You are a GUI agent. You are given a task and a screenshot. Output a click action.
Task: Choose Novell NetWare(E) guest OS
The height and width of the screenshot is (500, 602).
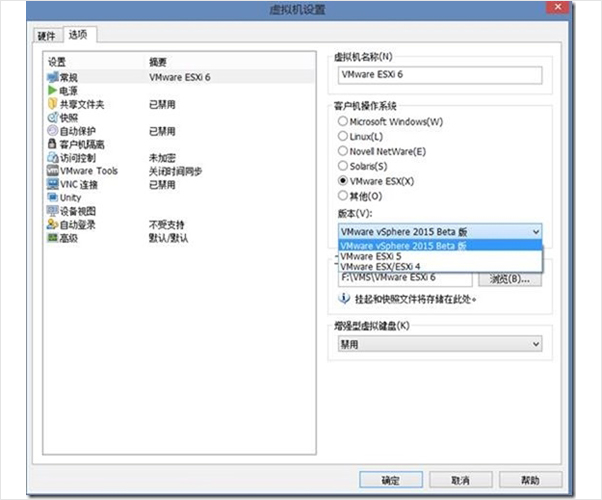point(342,151)
